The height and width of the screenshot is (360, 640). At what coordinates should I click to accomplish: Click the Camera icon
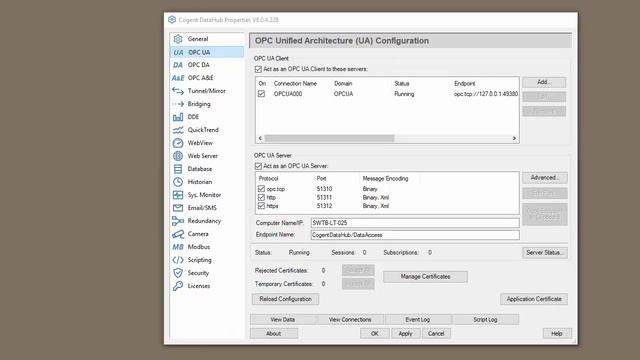(178, 234)
